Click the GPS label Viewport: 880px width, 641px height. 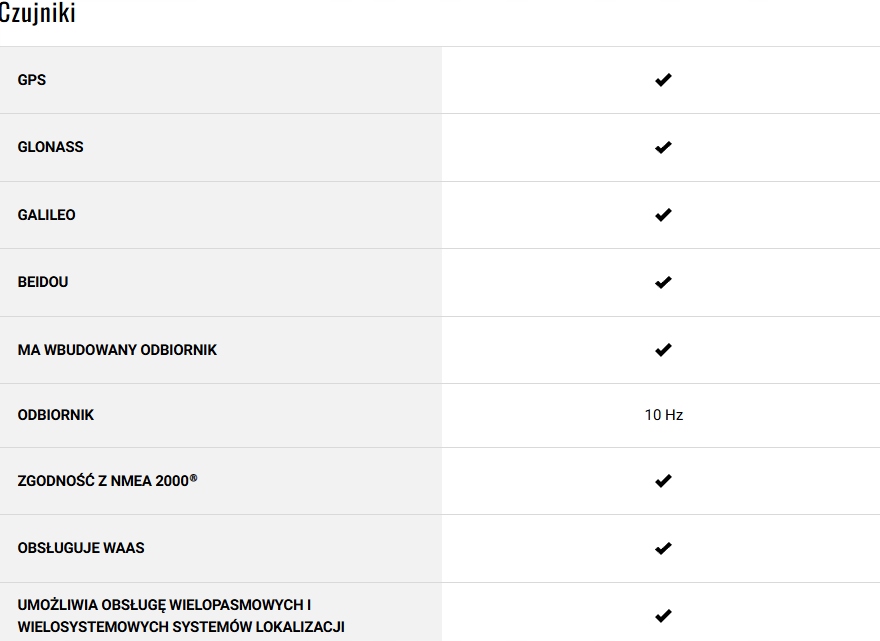tap(32, 80)
